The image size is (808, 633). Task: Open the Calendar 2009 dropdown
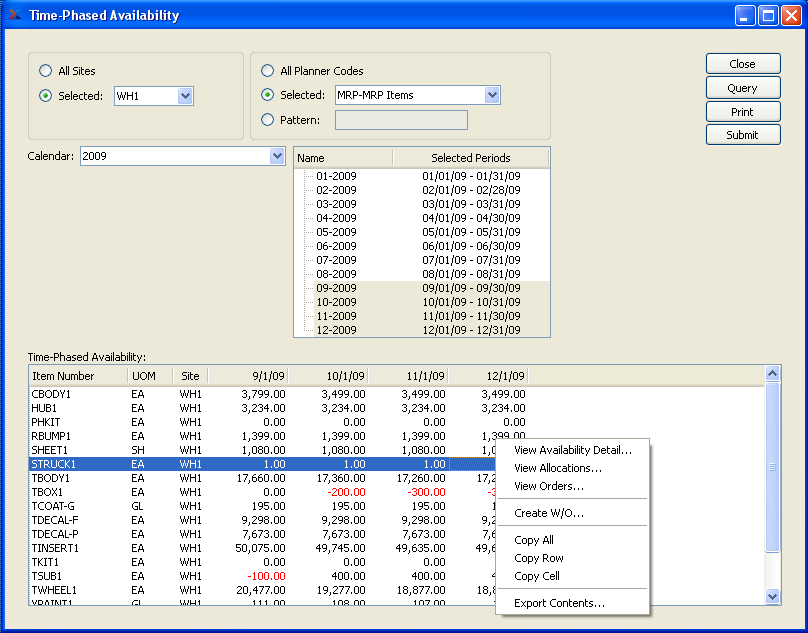[277, 156]
